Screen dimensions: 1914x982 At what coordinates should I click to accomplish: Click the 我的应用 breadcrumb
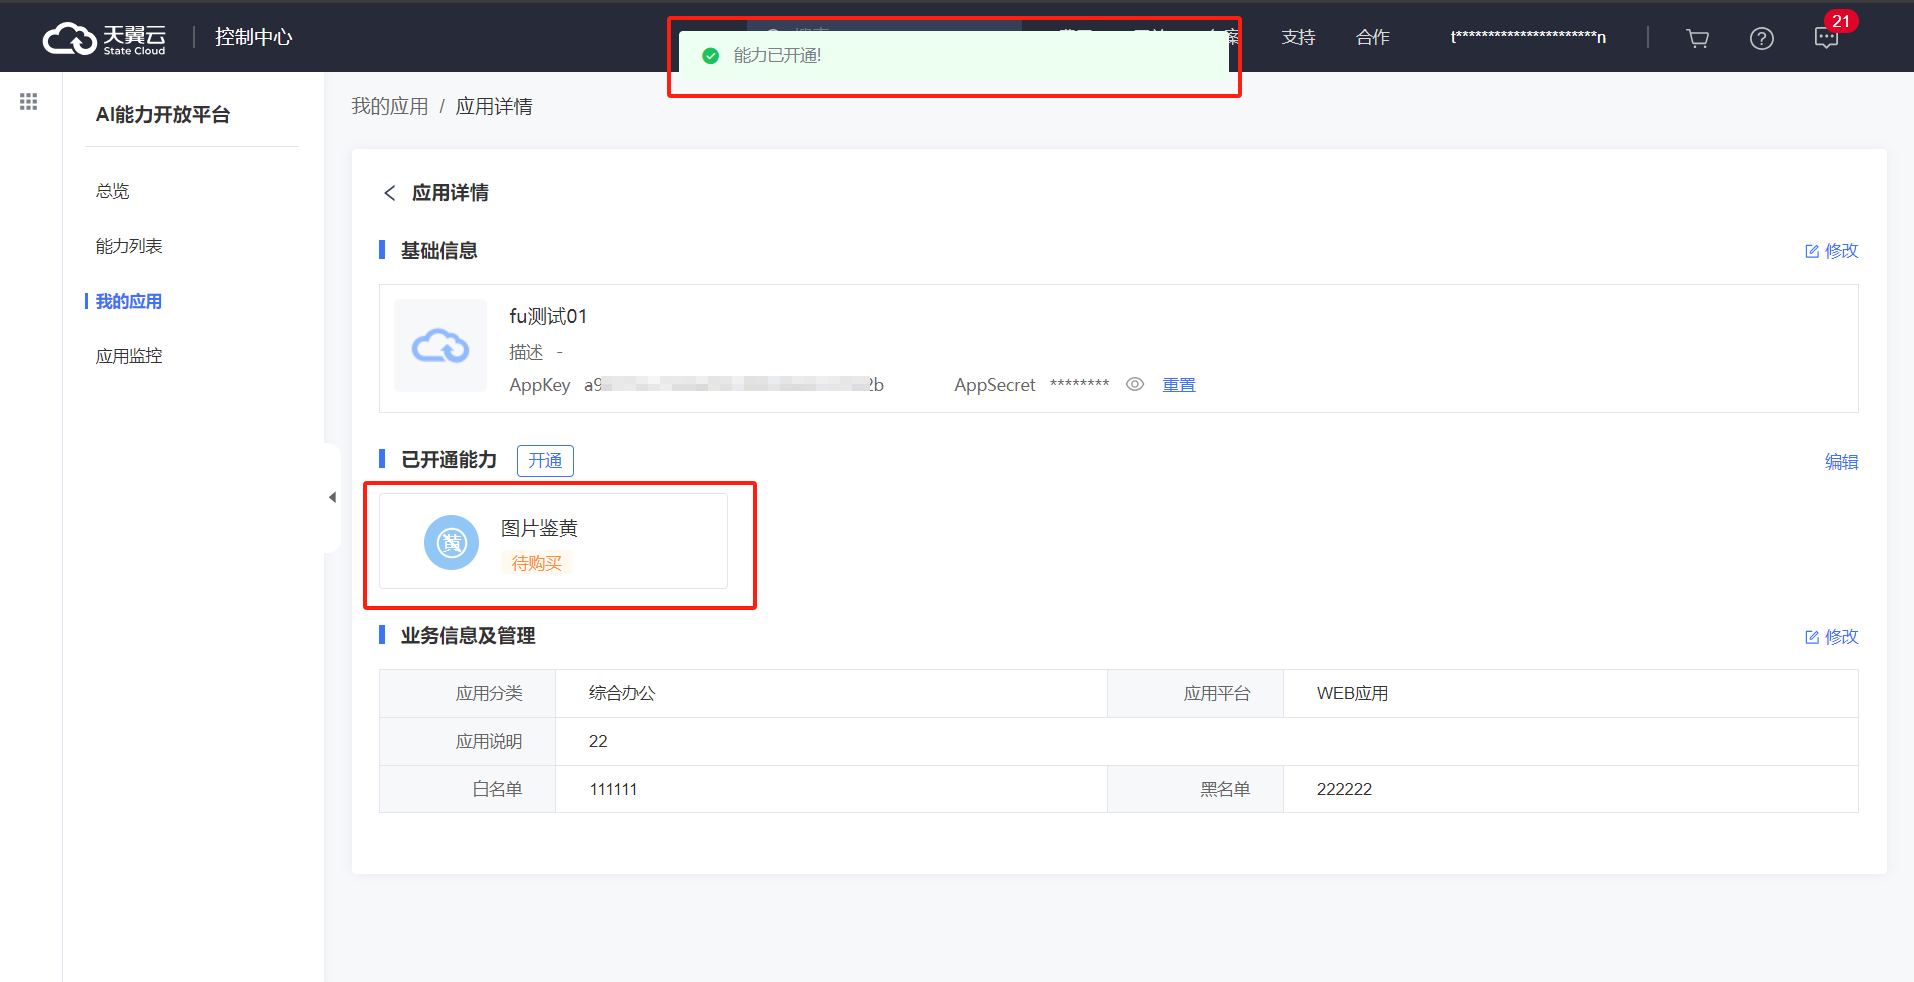click(389, 106)
